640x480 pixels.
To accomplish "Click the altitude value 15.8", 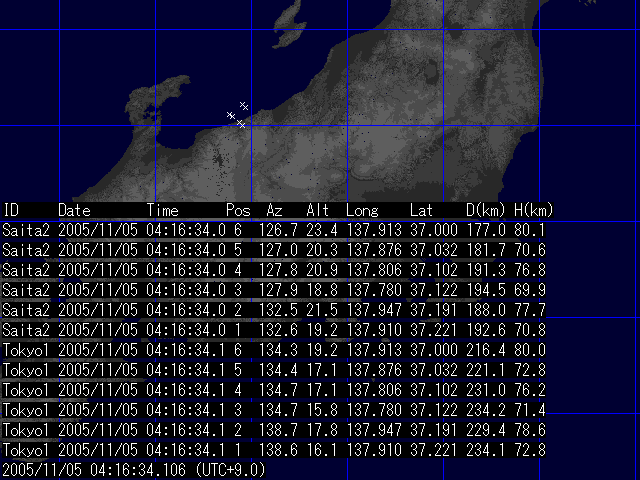I will coord(322,410).
